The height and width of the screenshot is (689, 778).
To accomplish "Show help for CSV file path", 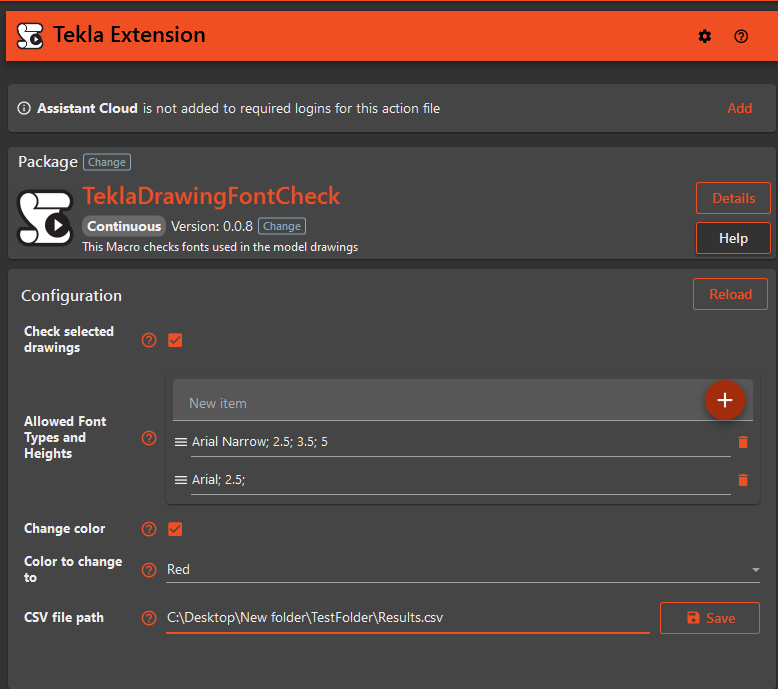I will point(149,618).
